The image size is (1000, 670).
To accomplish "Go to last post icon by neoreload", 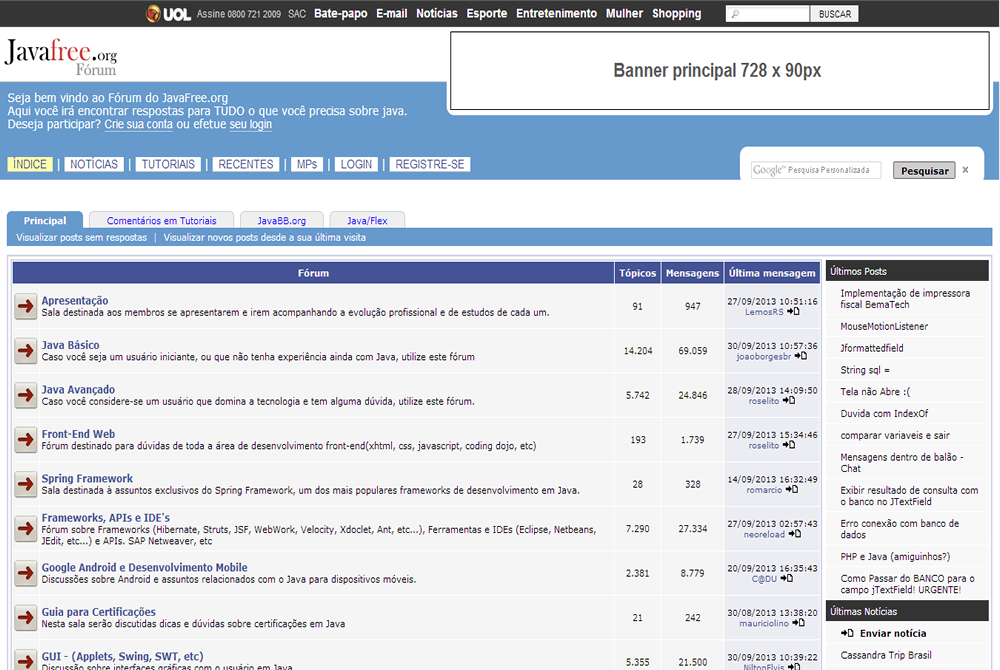I will (795, 534).
